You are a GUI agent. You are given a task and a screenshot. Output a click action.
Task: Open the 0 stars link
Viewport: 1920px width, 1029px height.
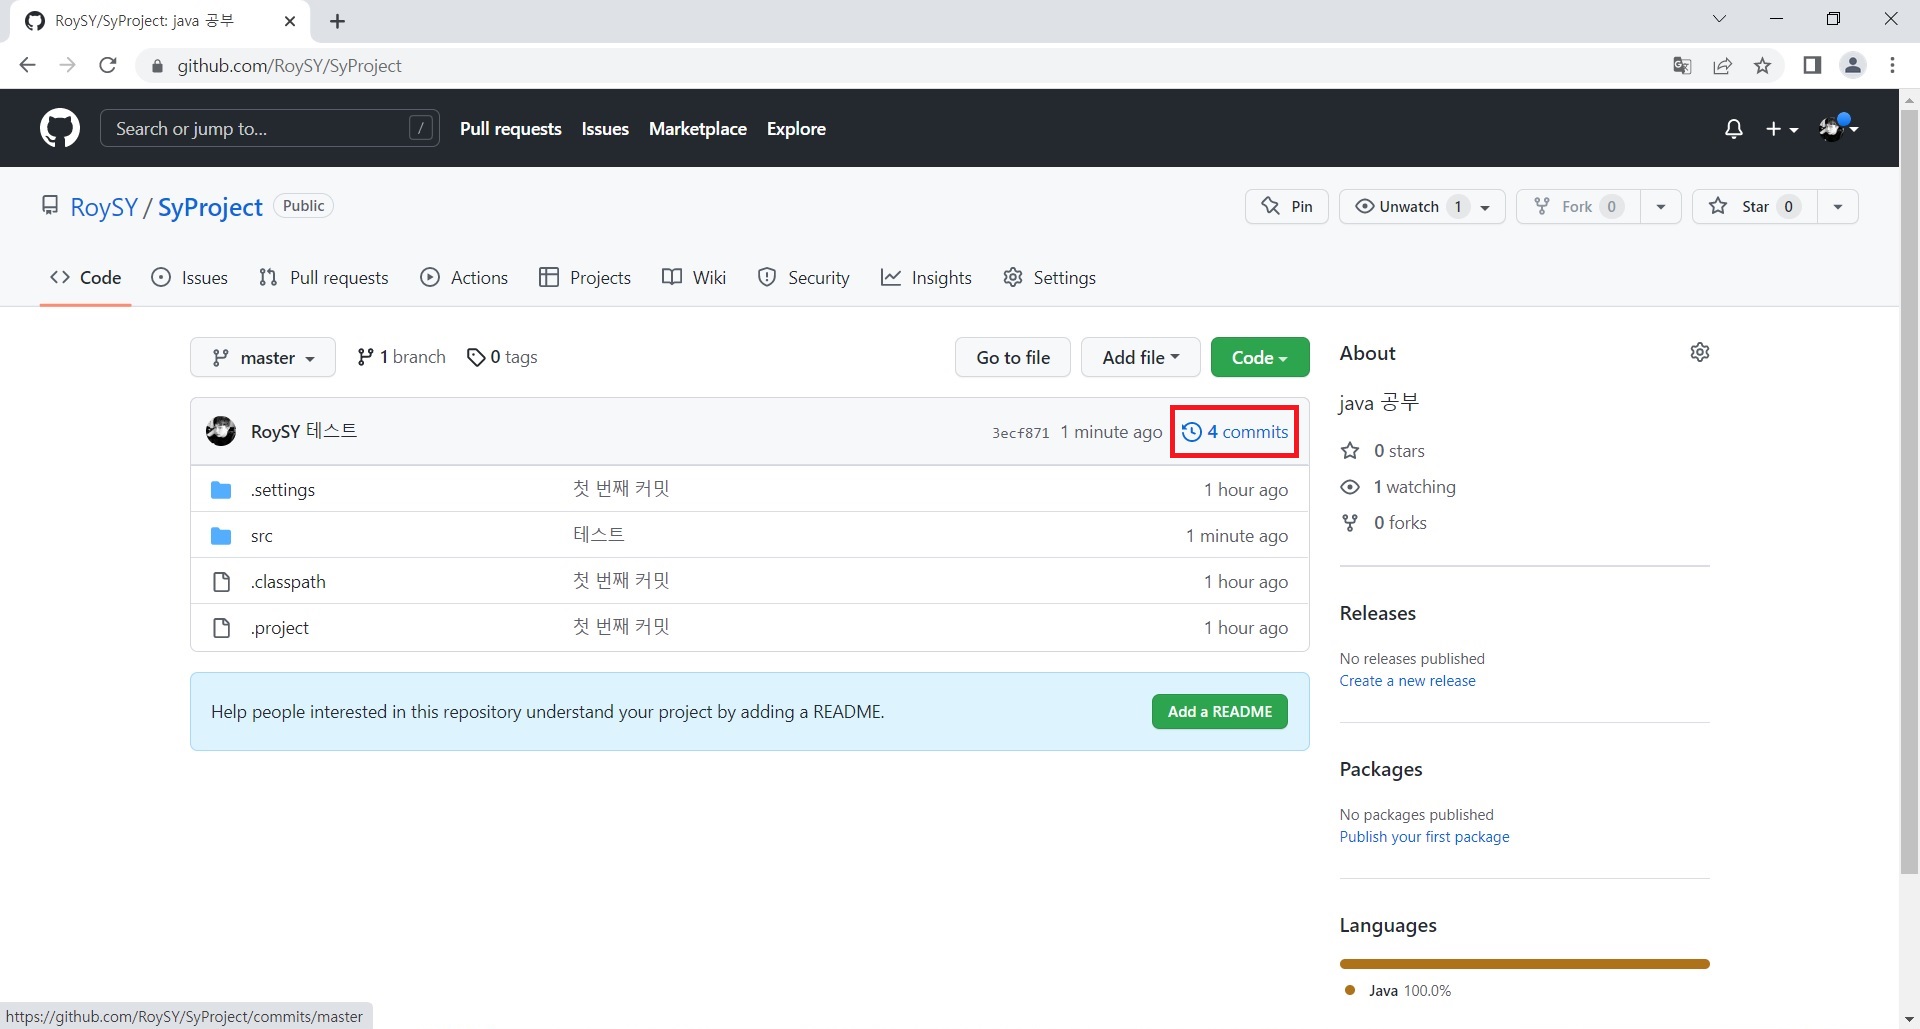click(1383, 451)
